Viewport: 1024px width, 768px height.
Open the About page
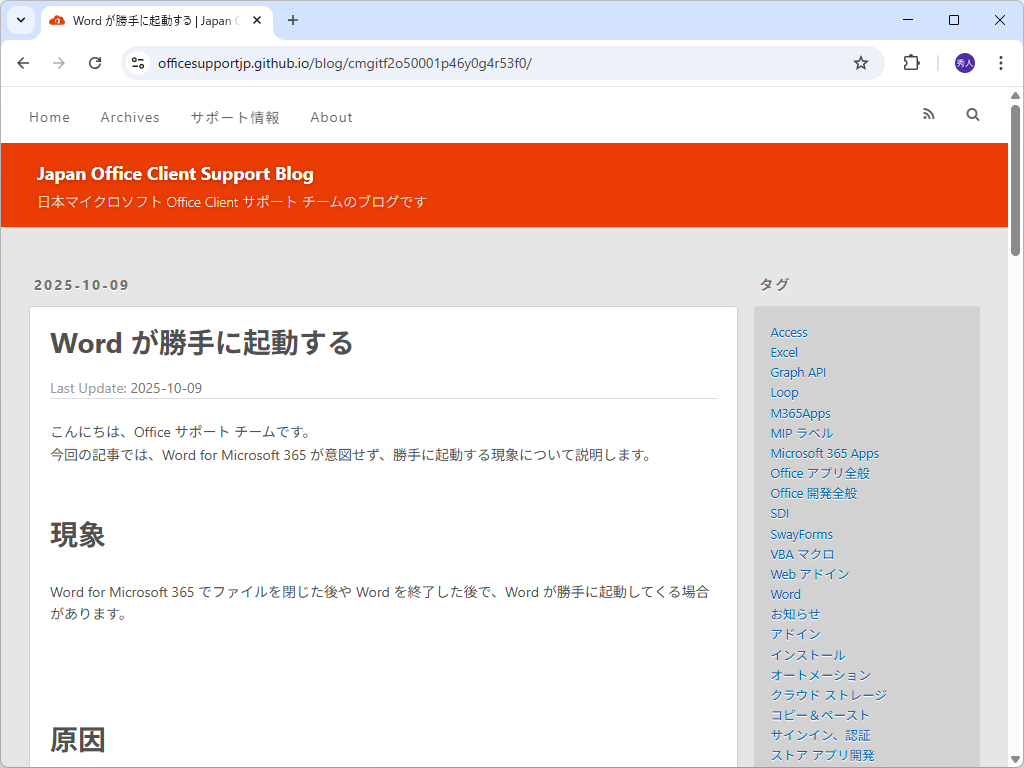point(331,117)
